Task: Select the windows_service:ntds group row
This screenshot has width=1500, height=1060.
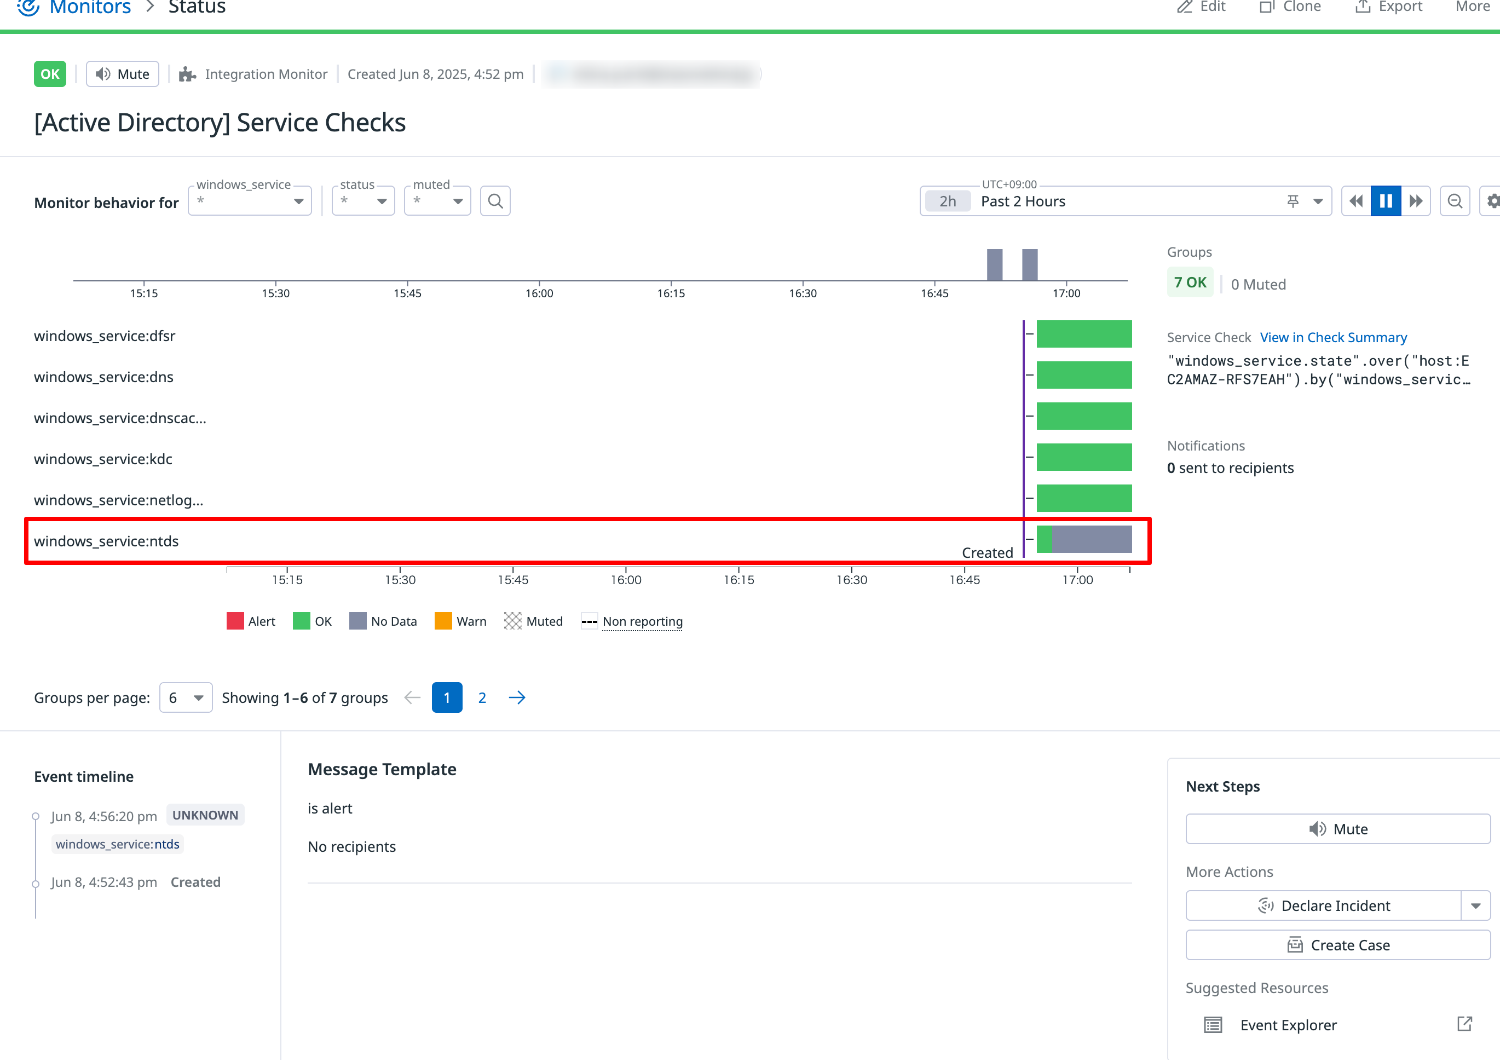Action: pos(106,541)
